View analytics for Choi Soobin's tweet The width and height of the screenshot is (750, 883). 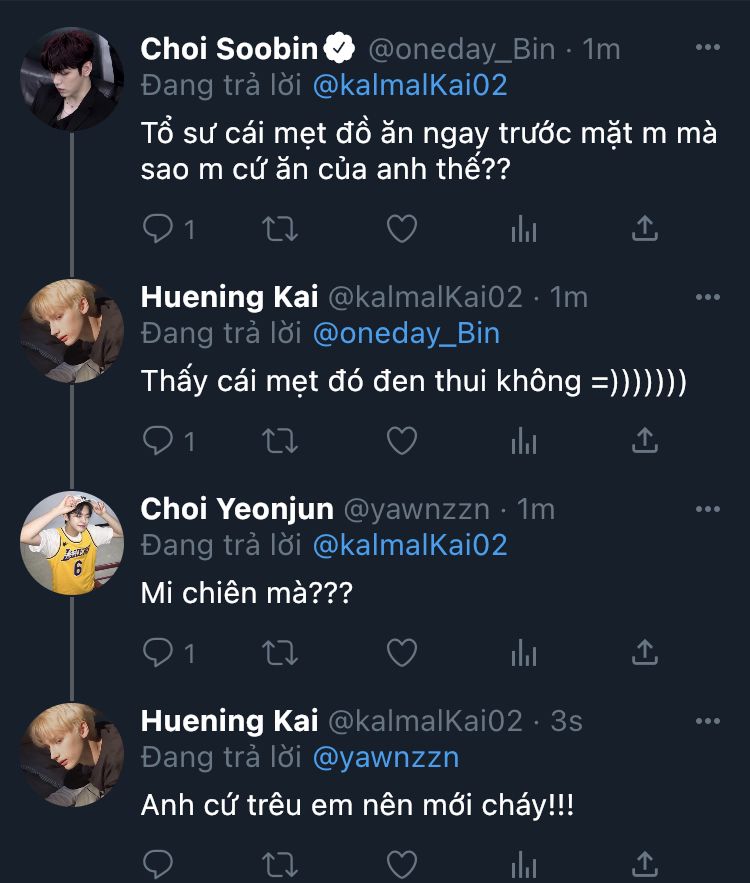523,229
